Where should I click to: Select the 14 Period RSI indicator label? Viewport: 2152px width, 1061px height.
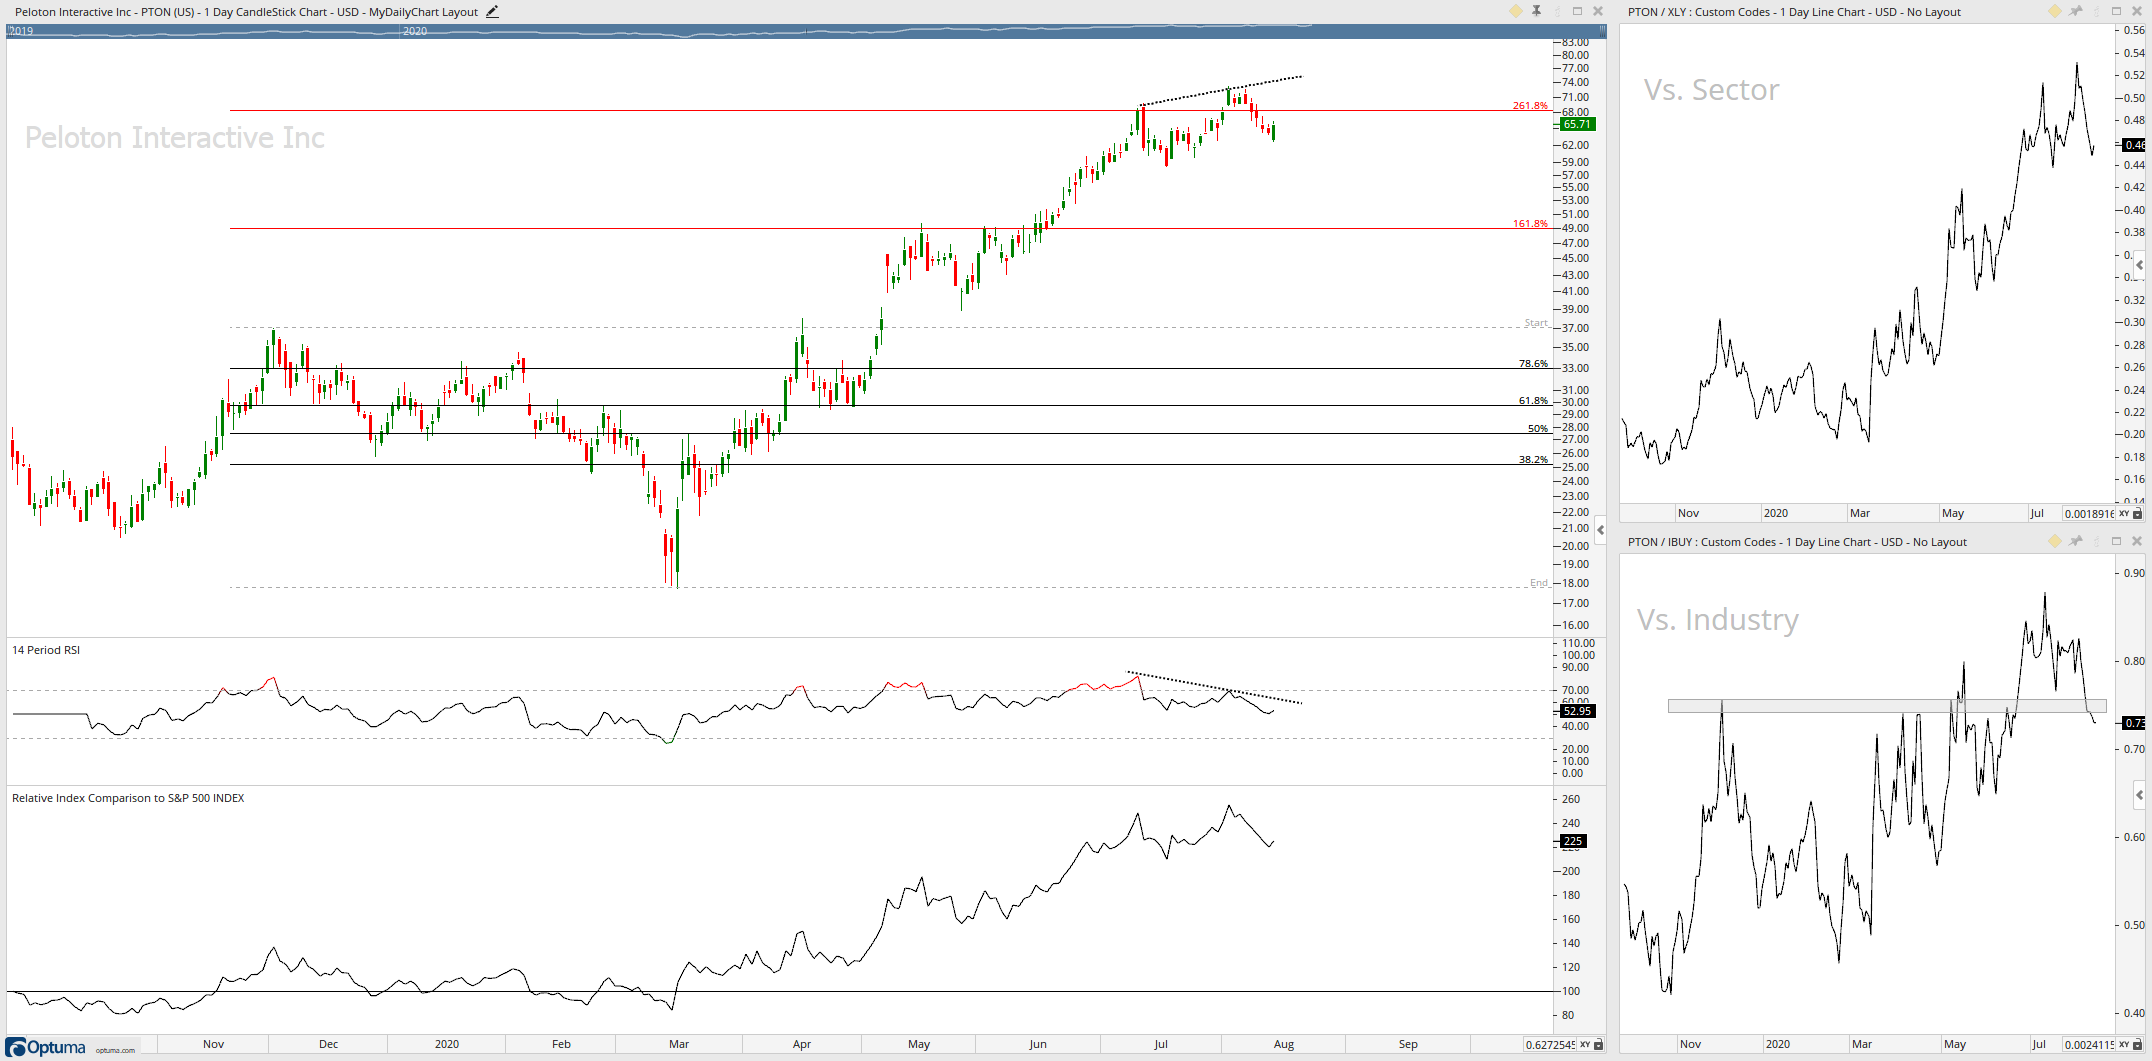coord(46,650)
